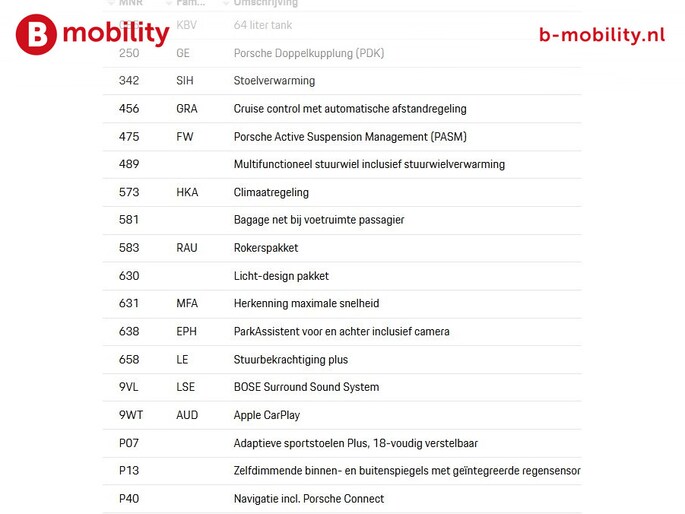Select Navigatie incl. Porsche Connect row
The image size is (685, 514).
[308, 499]
